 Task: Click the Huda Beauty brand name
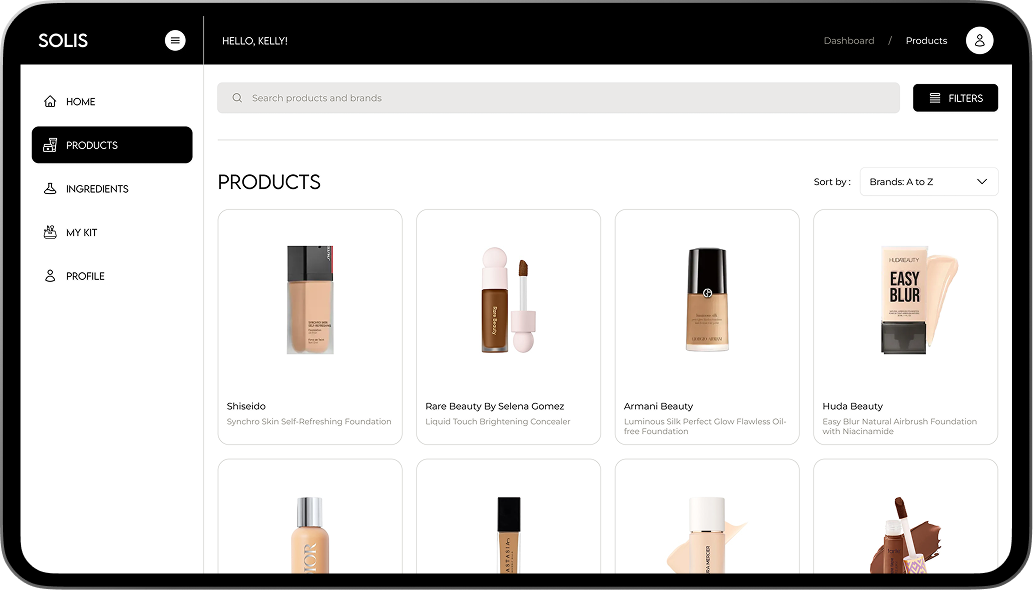tap(852, 406)
